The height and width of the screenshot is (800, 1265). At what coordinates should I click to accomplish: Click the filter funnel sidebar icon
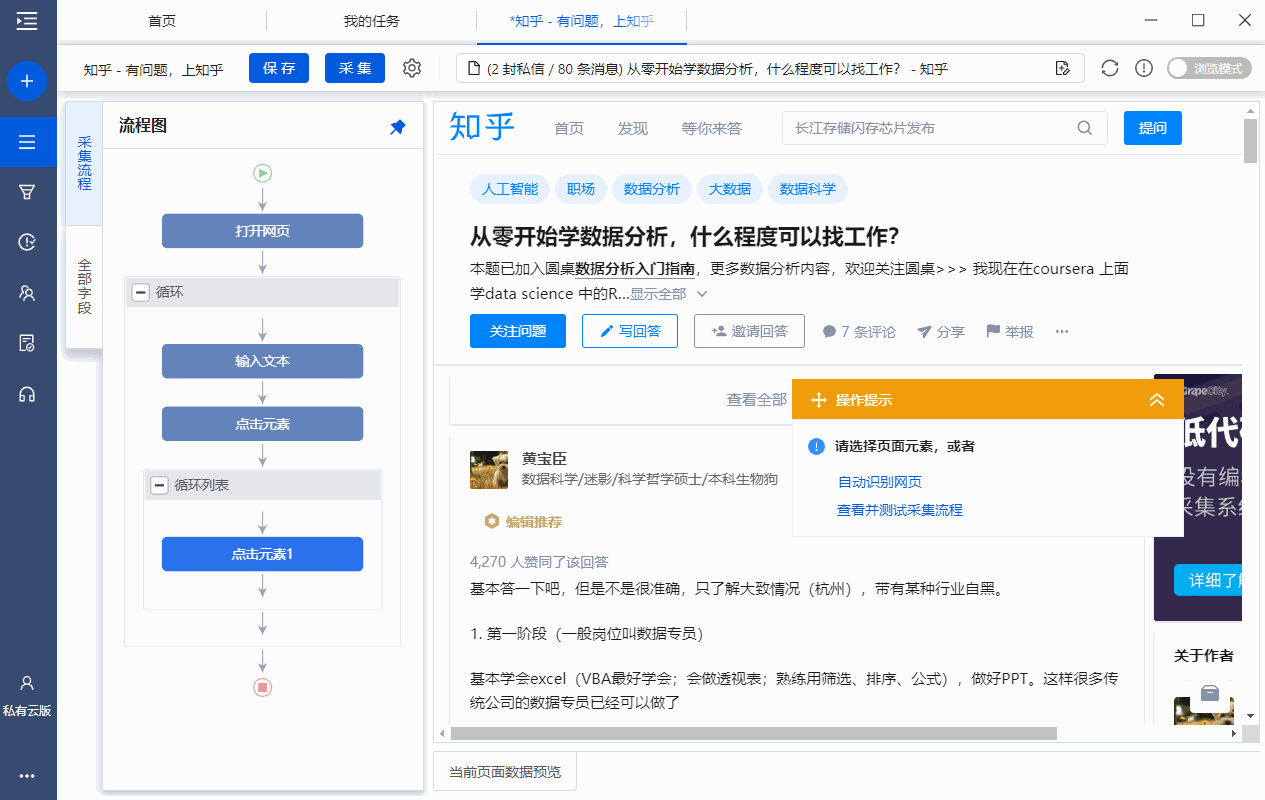click(27, 192)
